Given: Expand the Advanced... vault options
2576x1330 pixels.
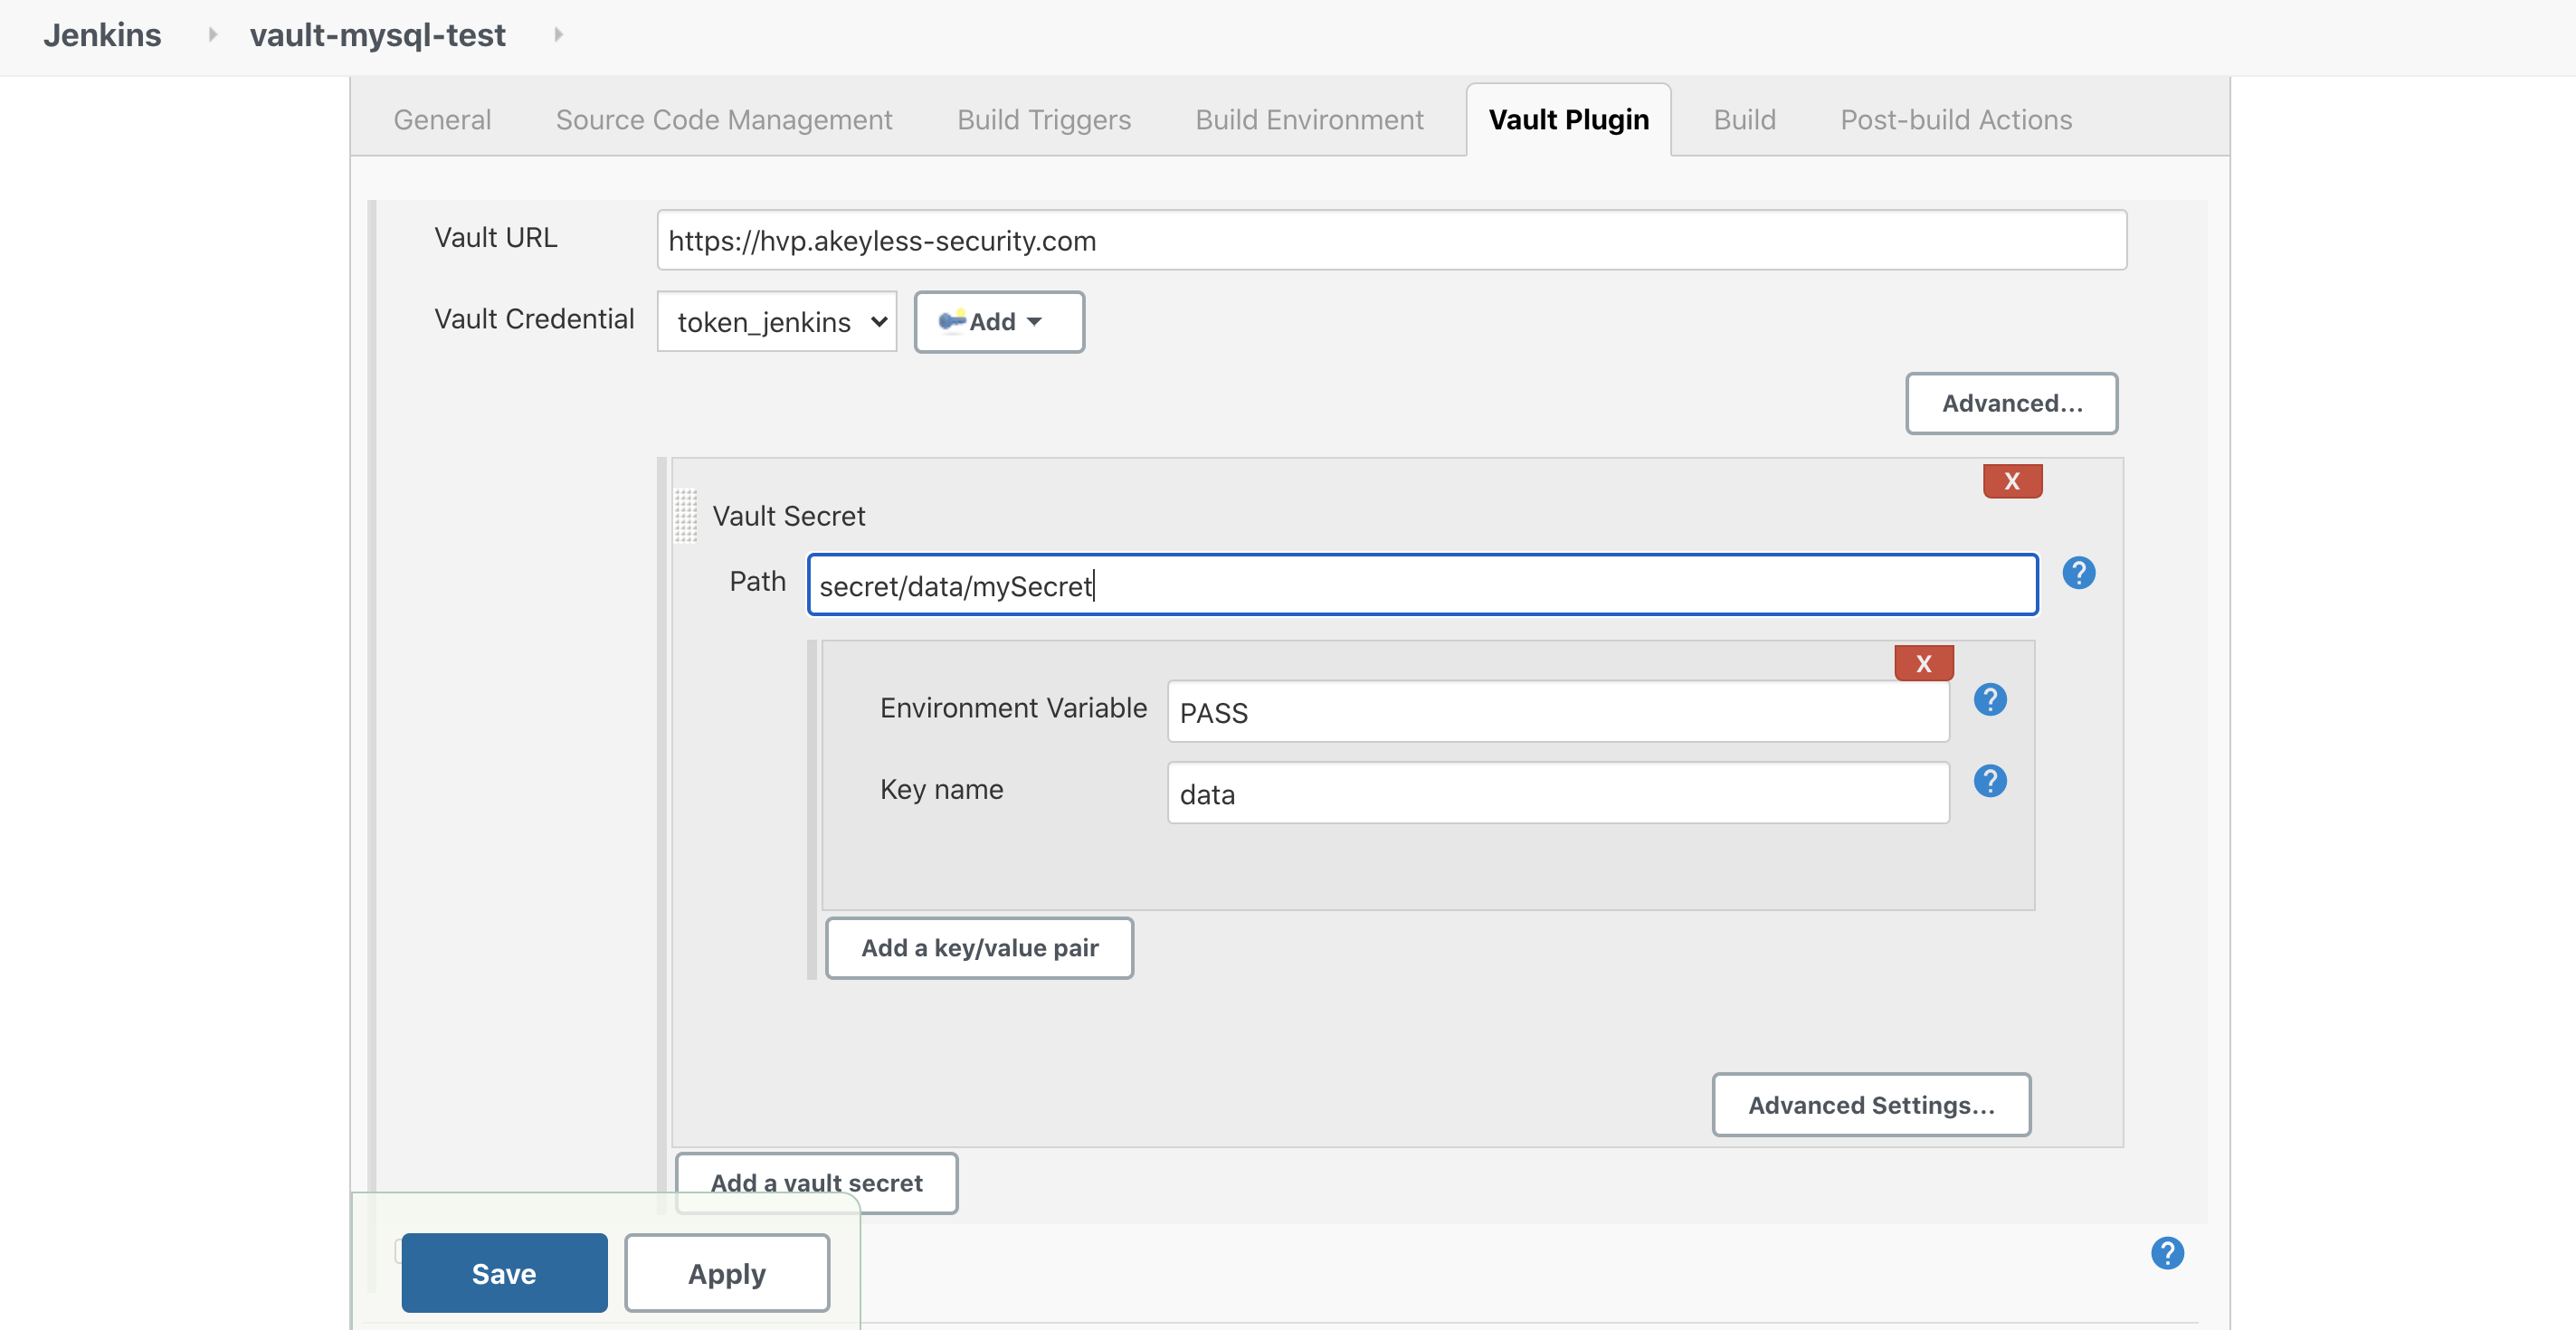Looking at the screenshot, I should pyautogui.click(x=2010, y=403).
